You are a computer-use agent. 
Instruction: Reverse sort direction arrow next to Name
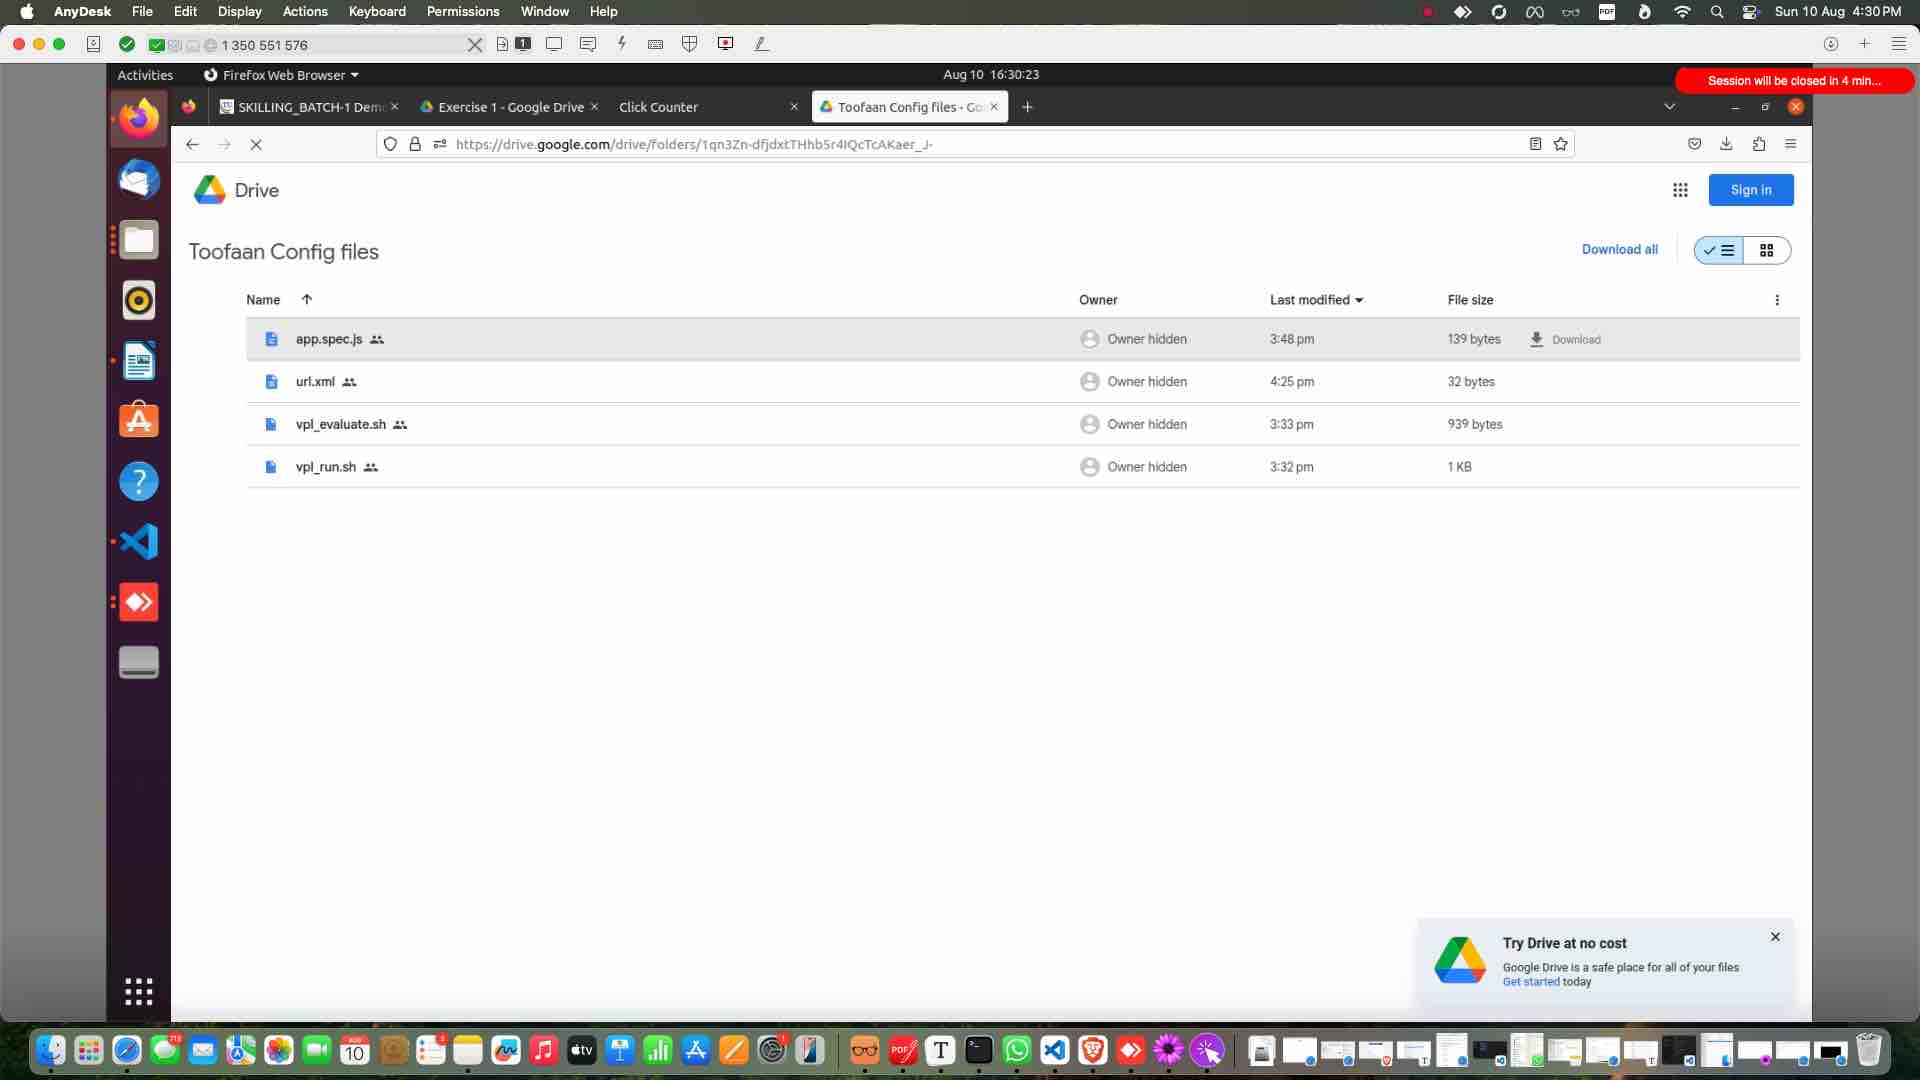(x=307, y=300)
